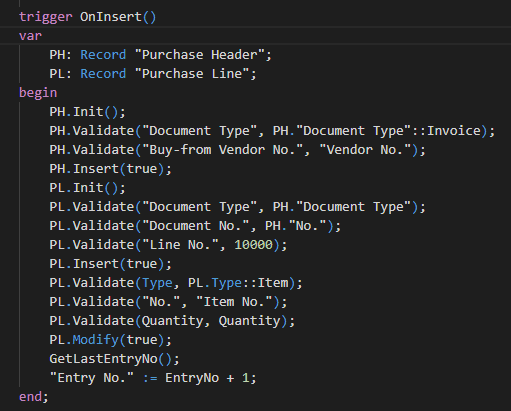This screenshot has height=411, width=511.
Task: Click the GetLastEntryNo(); call
Action: [x=114, y=359]
